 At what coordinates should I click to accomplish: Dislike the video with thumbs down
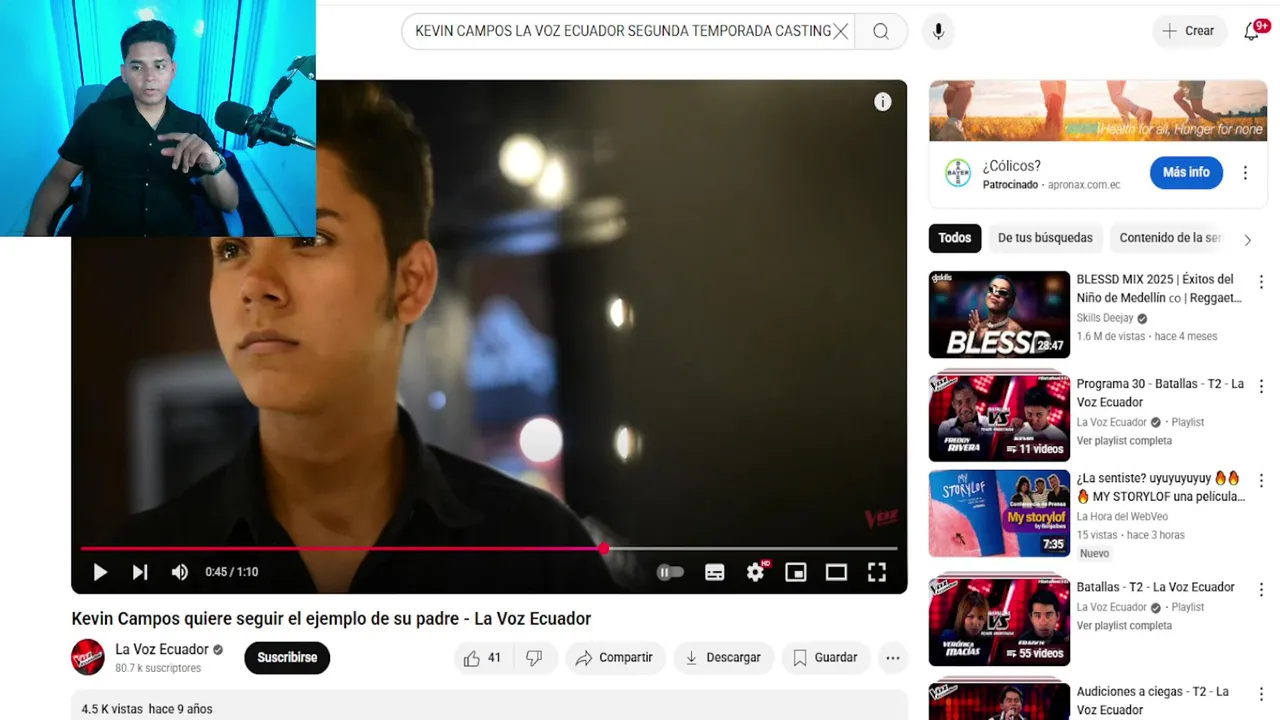[x=535, y=657]
